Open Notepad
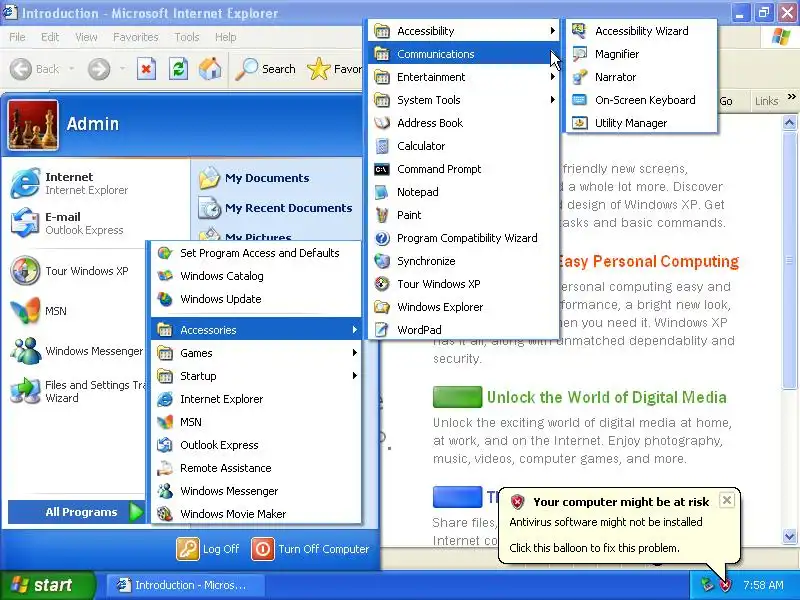This screenshot has width=800, height=600. 463,192
